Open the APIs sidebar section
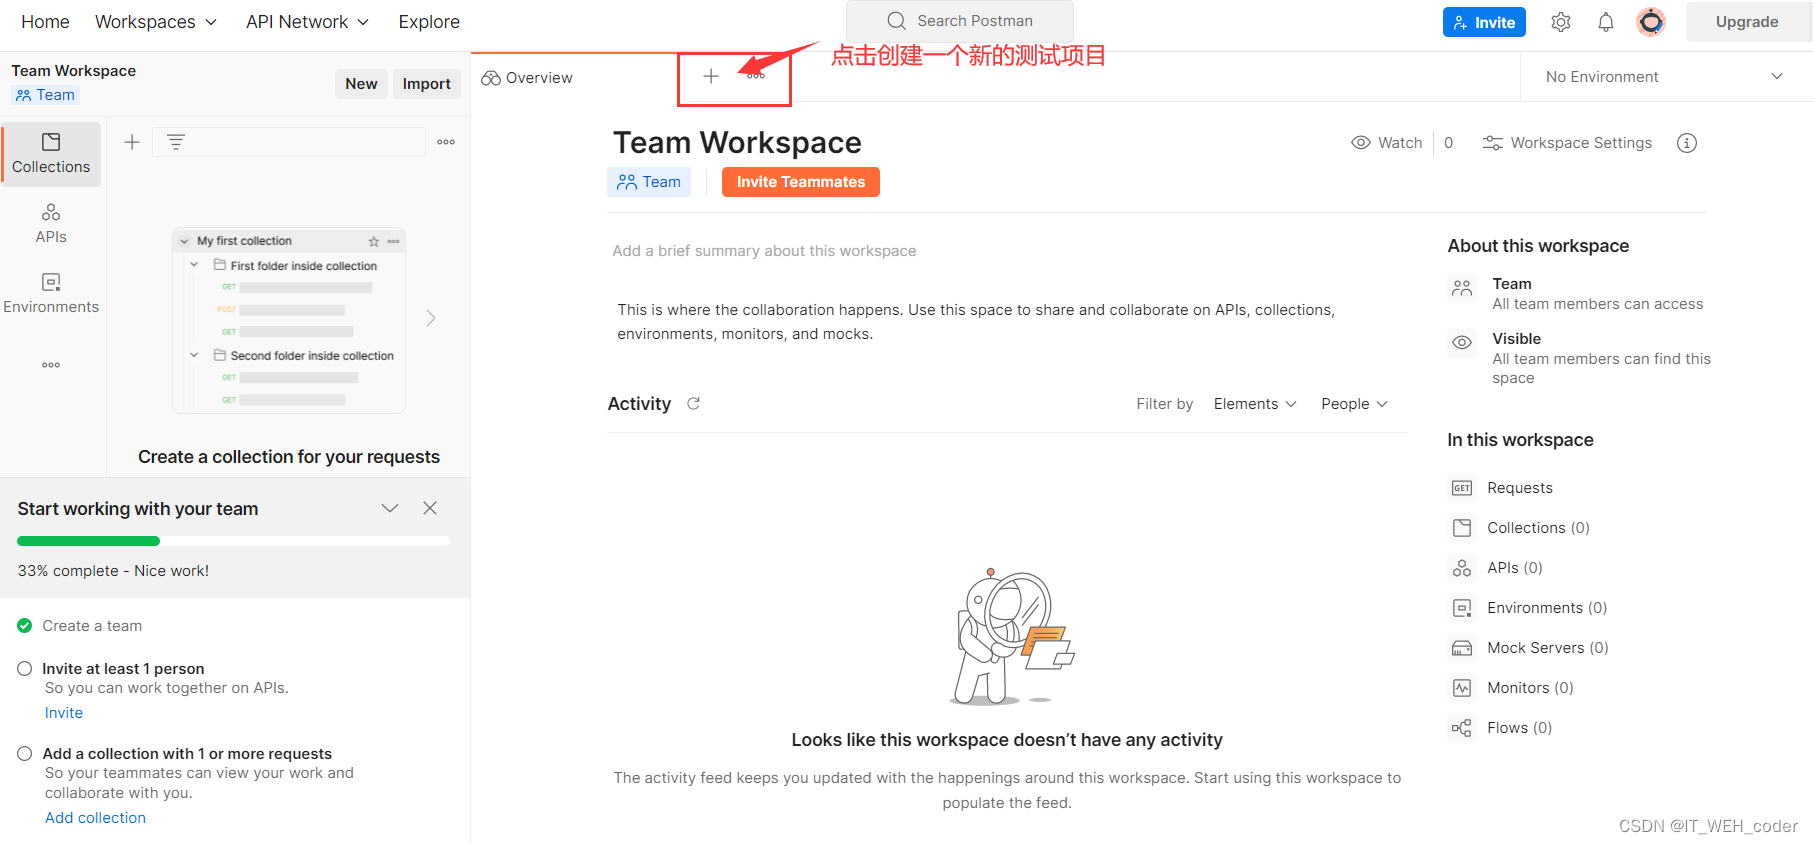 pos(51,224)
